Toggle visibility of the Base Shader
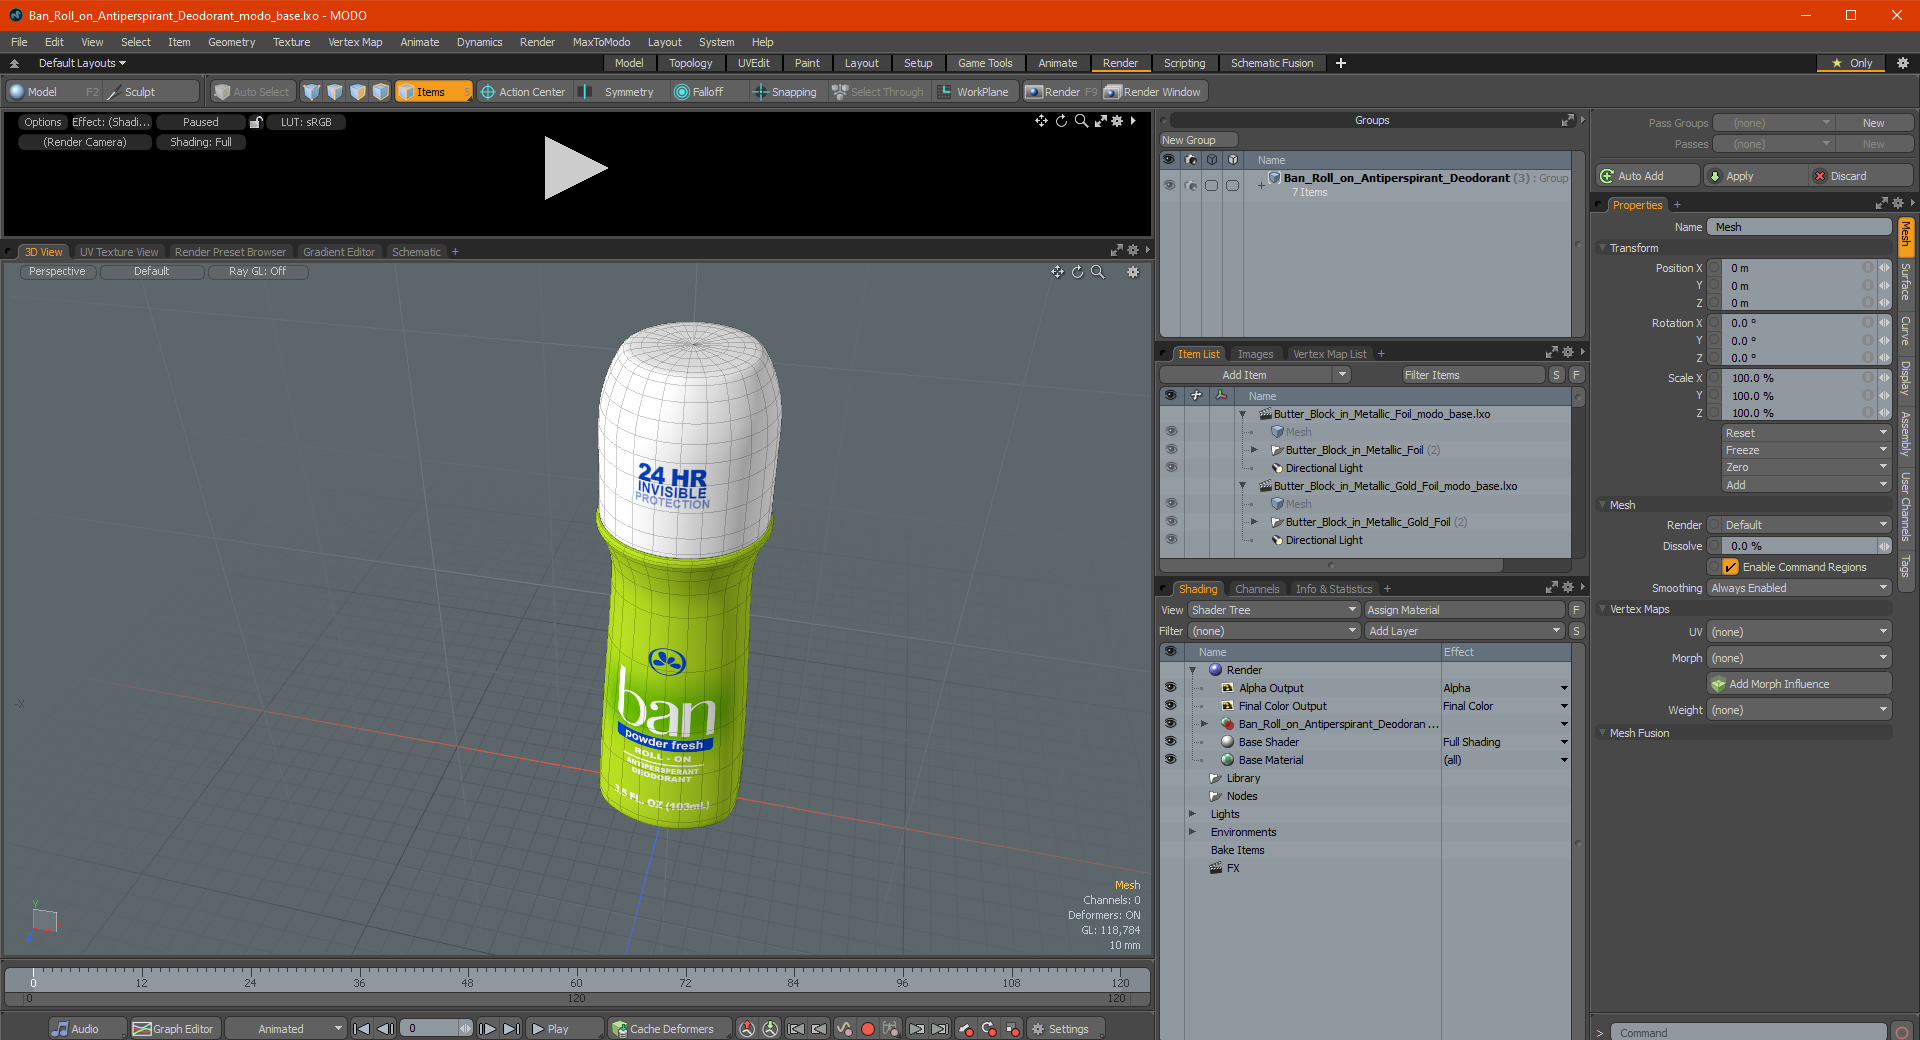The image size is (1920, 1040). coord(1170,742)
